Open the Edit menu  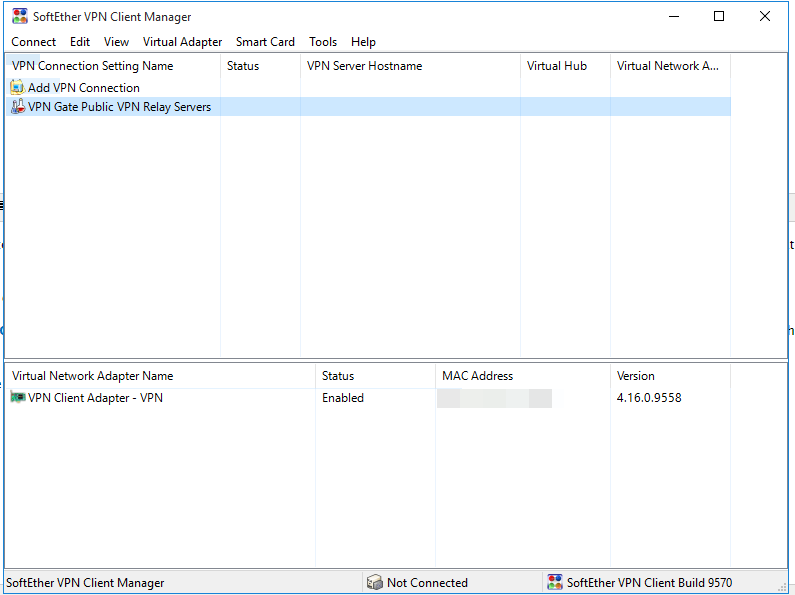pos(80,42)
